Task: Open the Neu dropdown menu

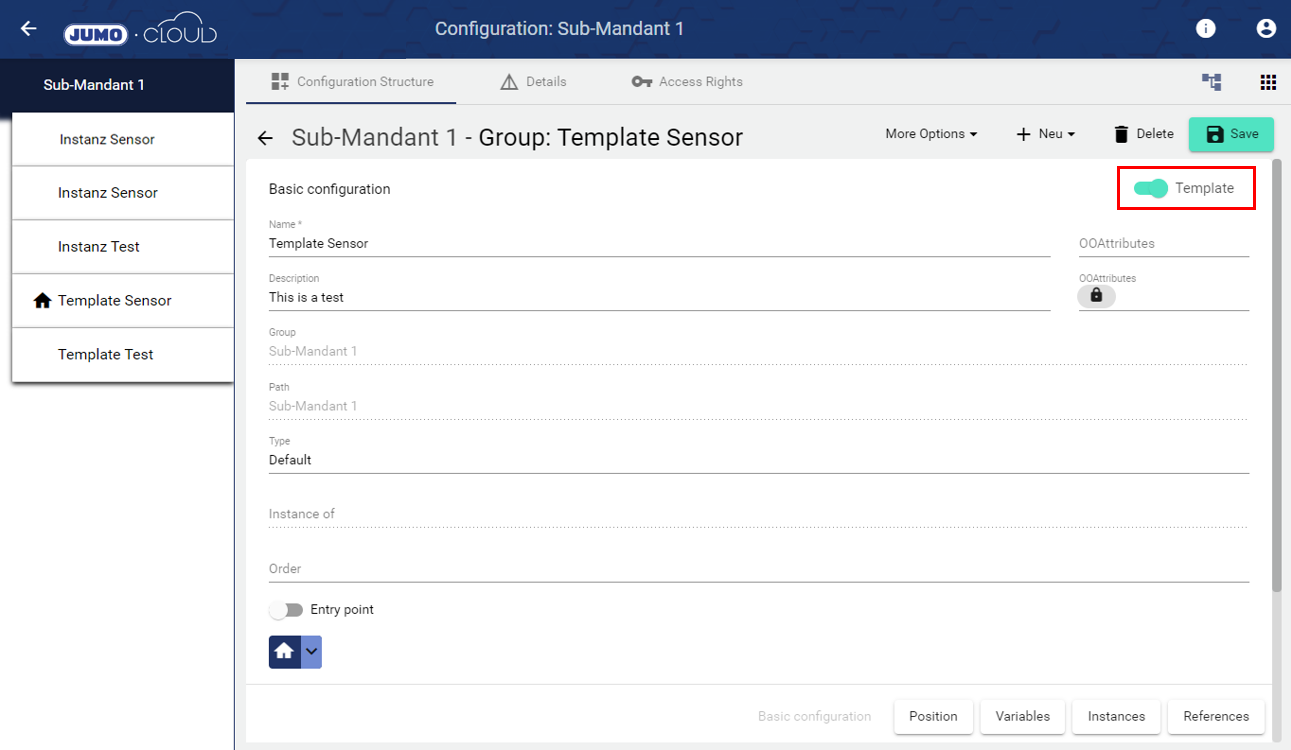Action: (x=1045, y=134)
